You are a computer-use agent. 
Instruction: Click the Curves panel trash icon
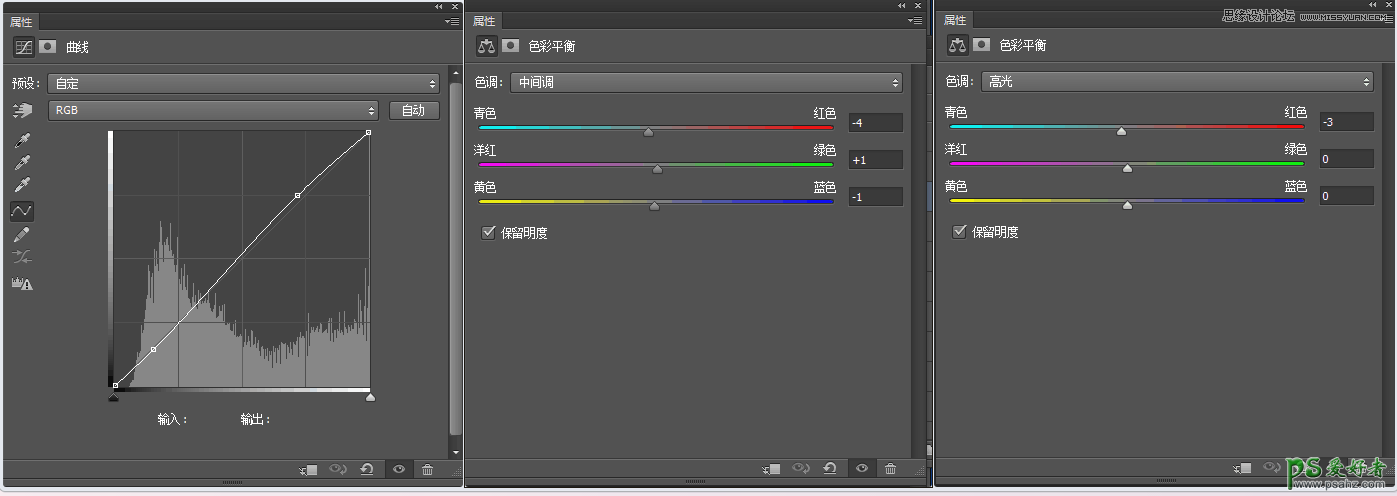428,470
